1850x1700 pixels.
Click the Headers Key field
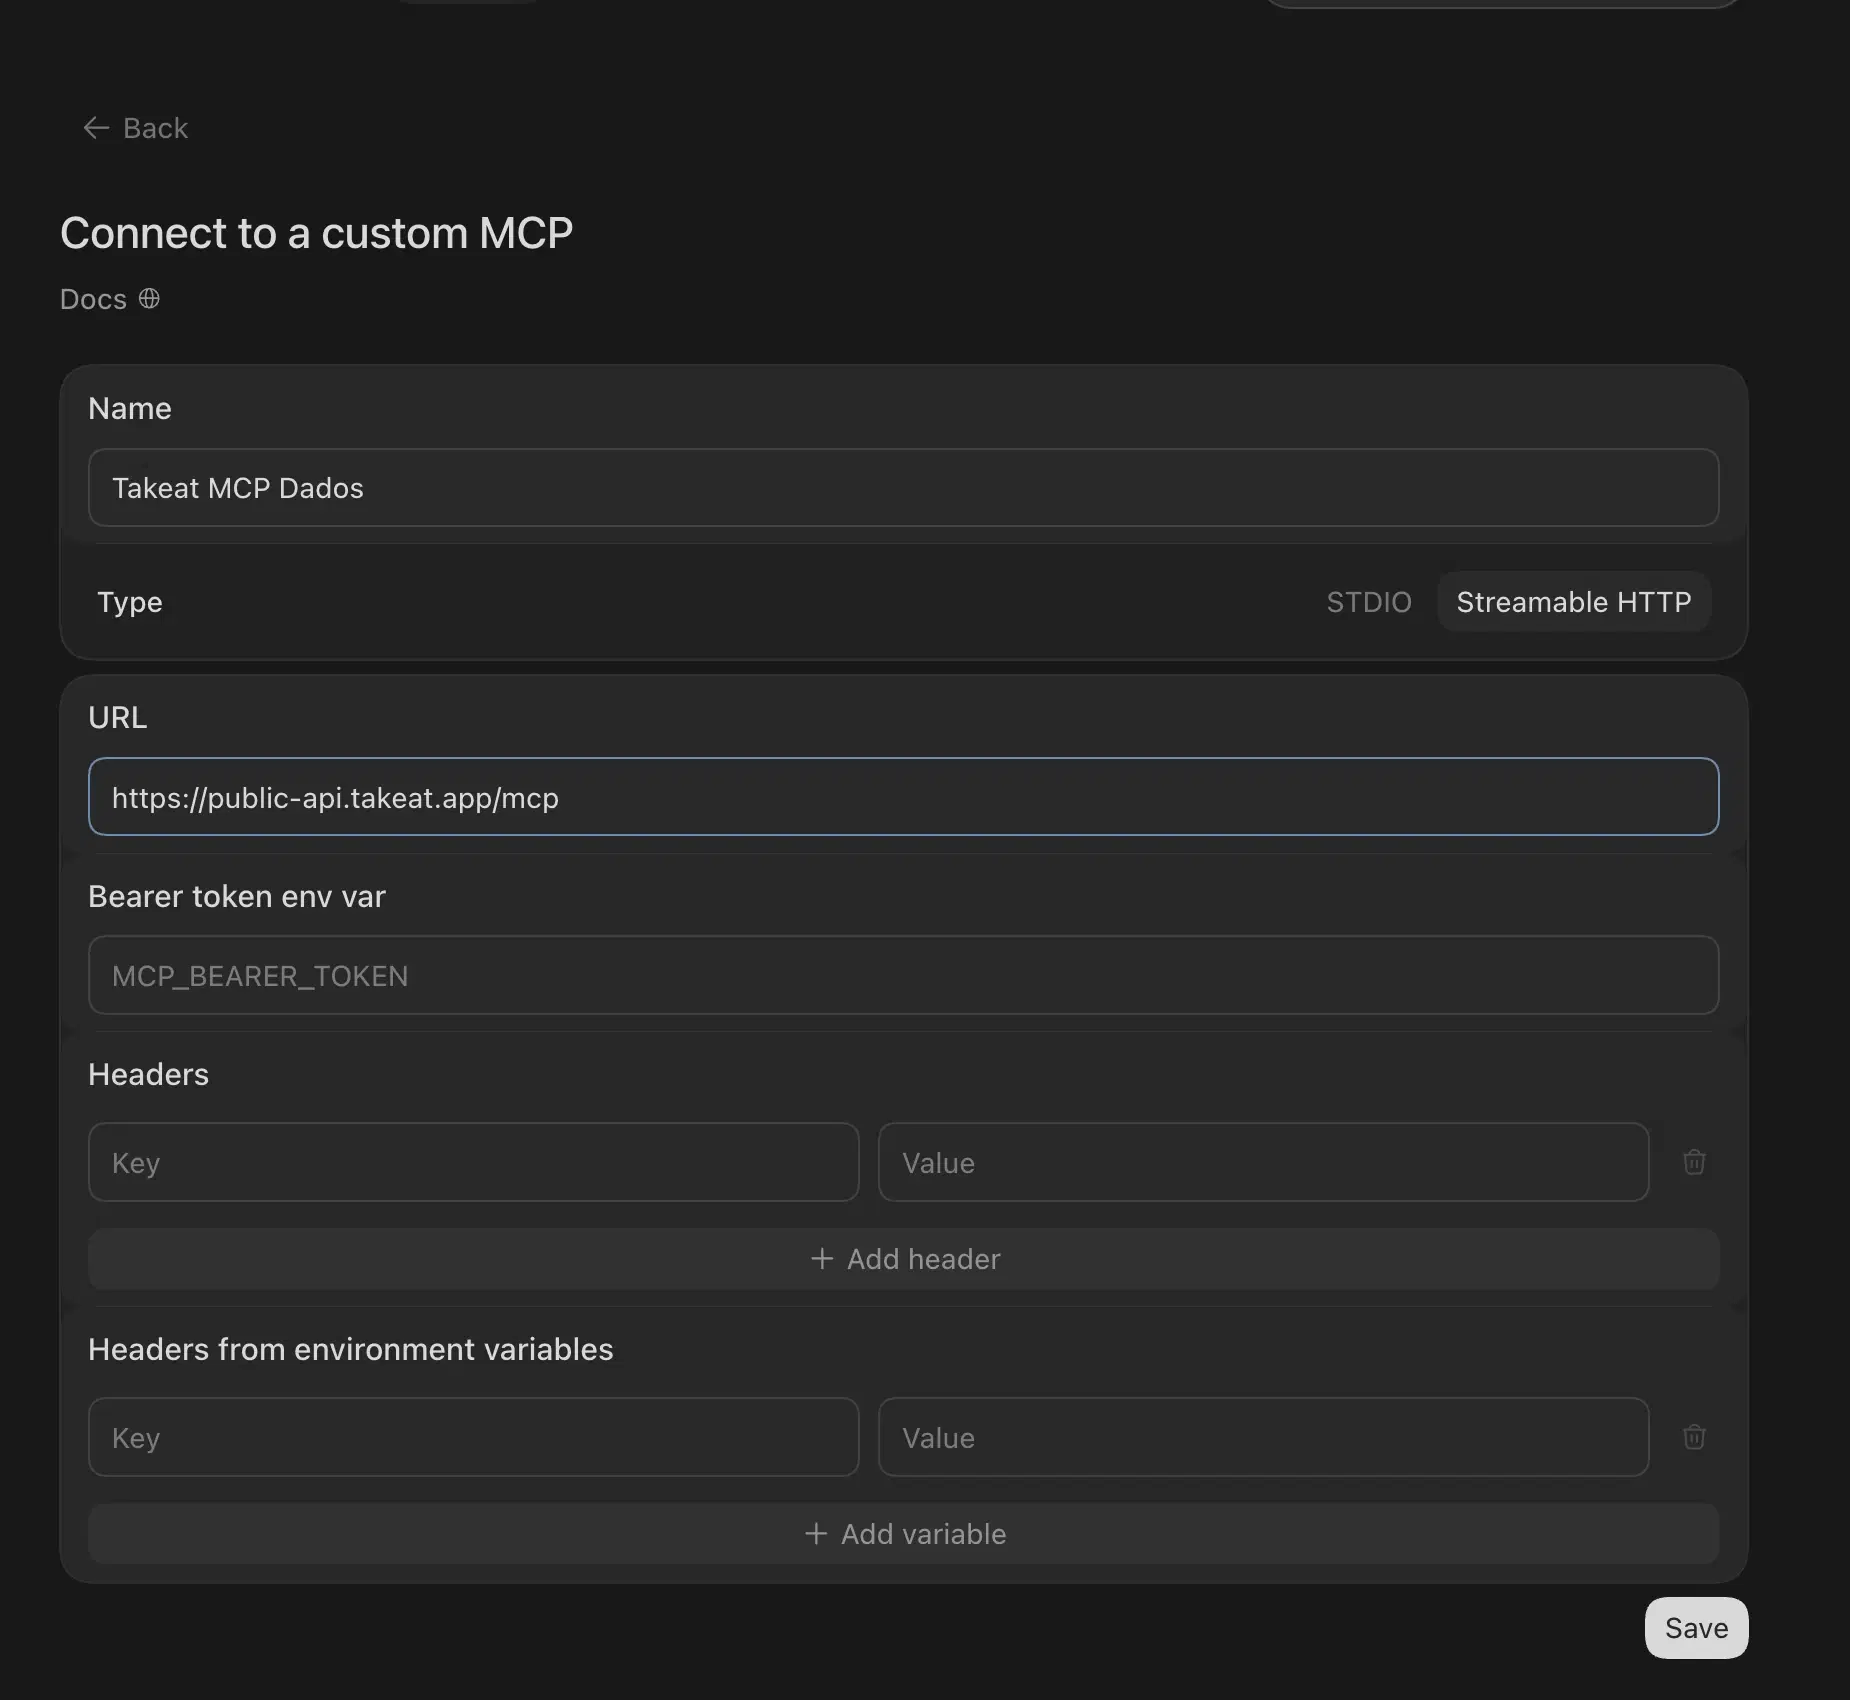pos(473,1162)
